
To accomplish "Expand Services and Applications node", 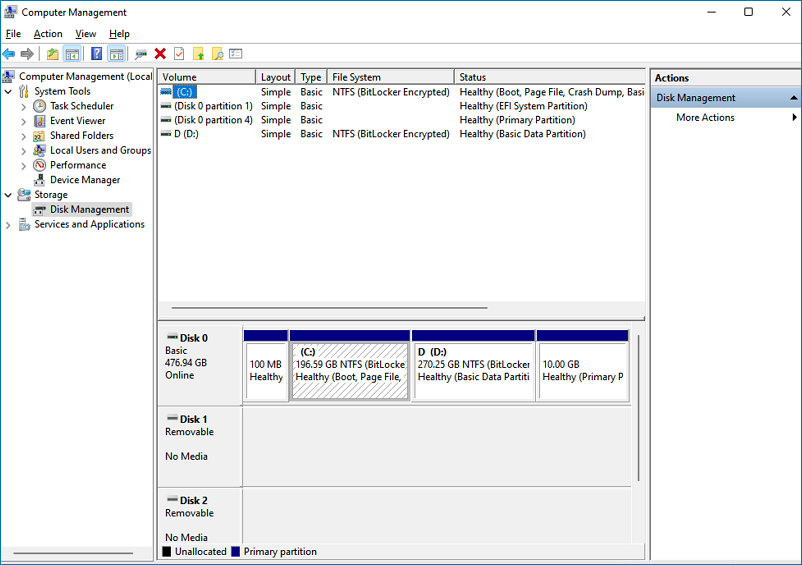I will [x=8, y=225].
